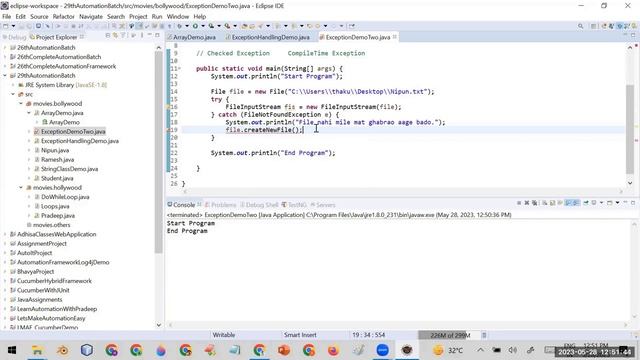The image size is (640, 360).
Task: Select Pradeep.java in the tree
Action: point(54,216)
